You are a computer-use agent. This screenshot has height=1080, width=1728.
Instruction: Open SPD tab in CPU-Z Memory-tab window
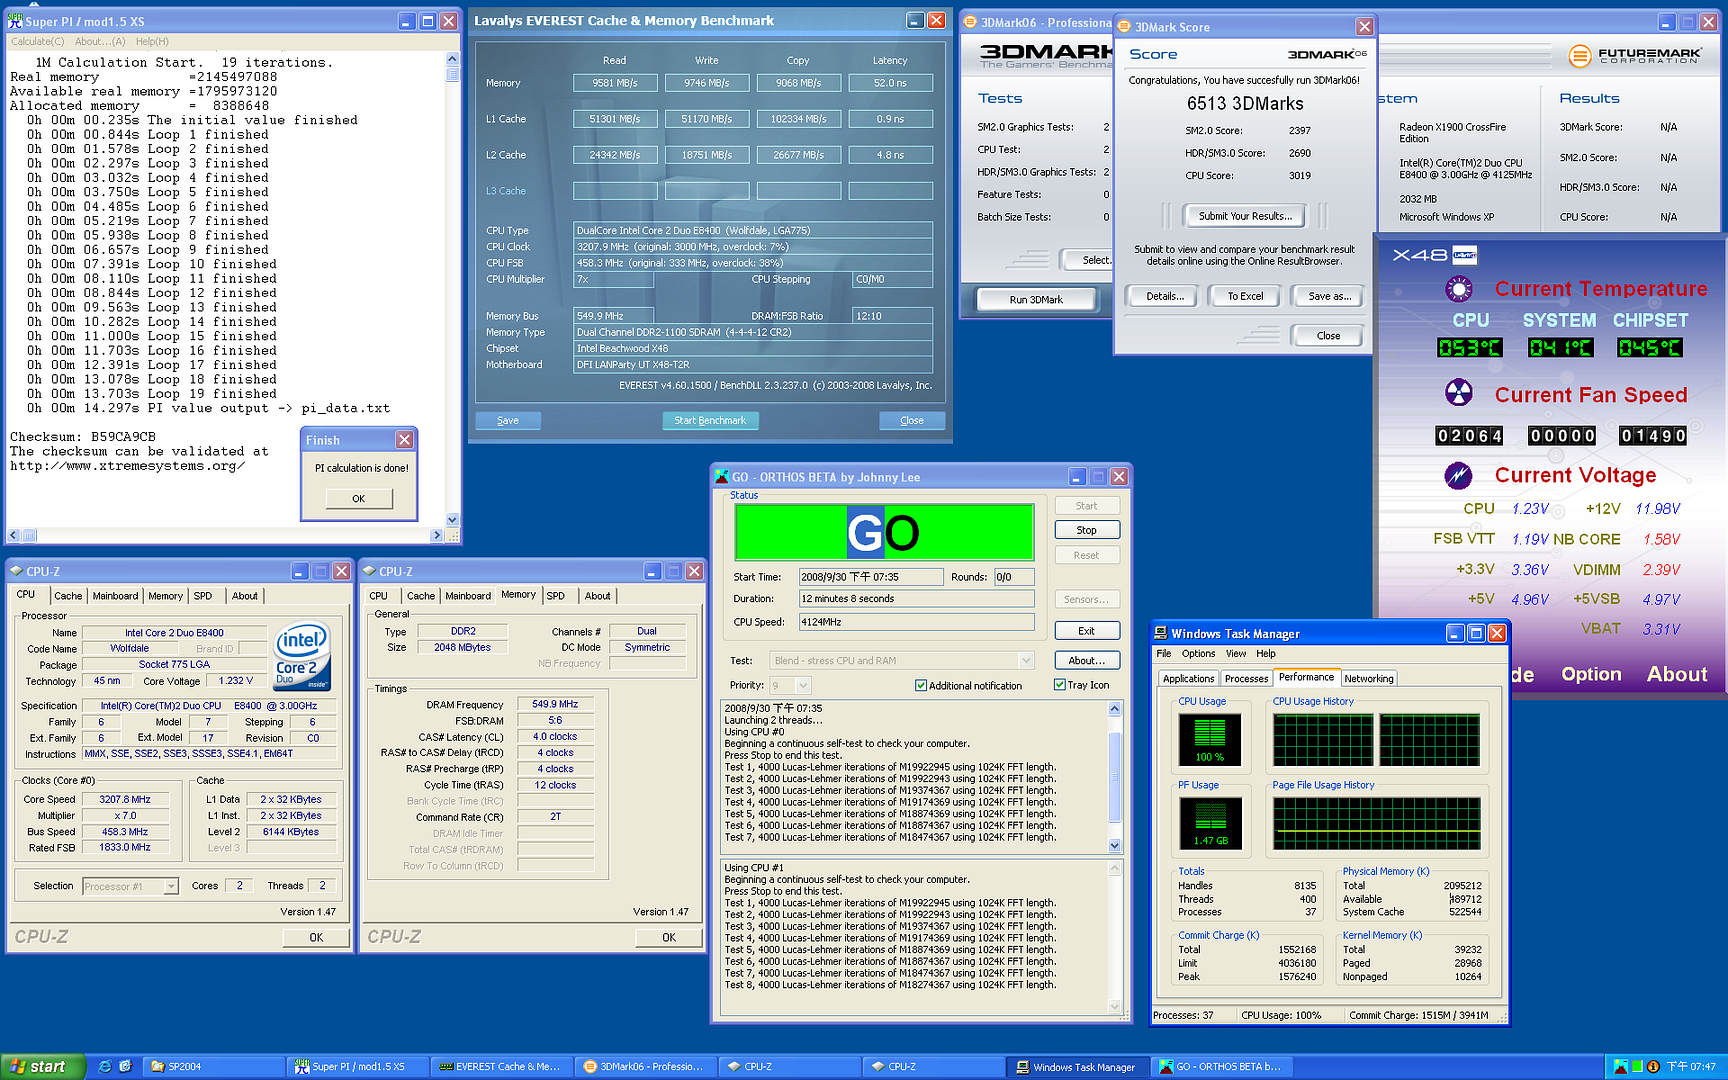(555, 595)
